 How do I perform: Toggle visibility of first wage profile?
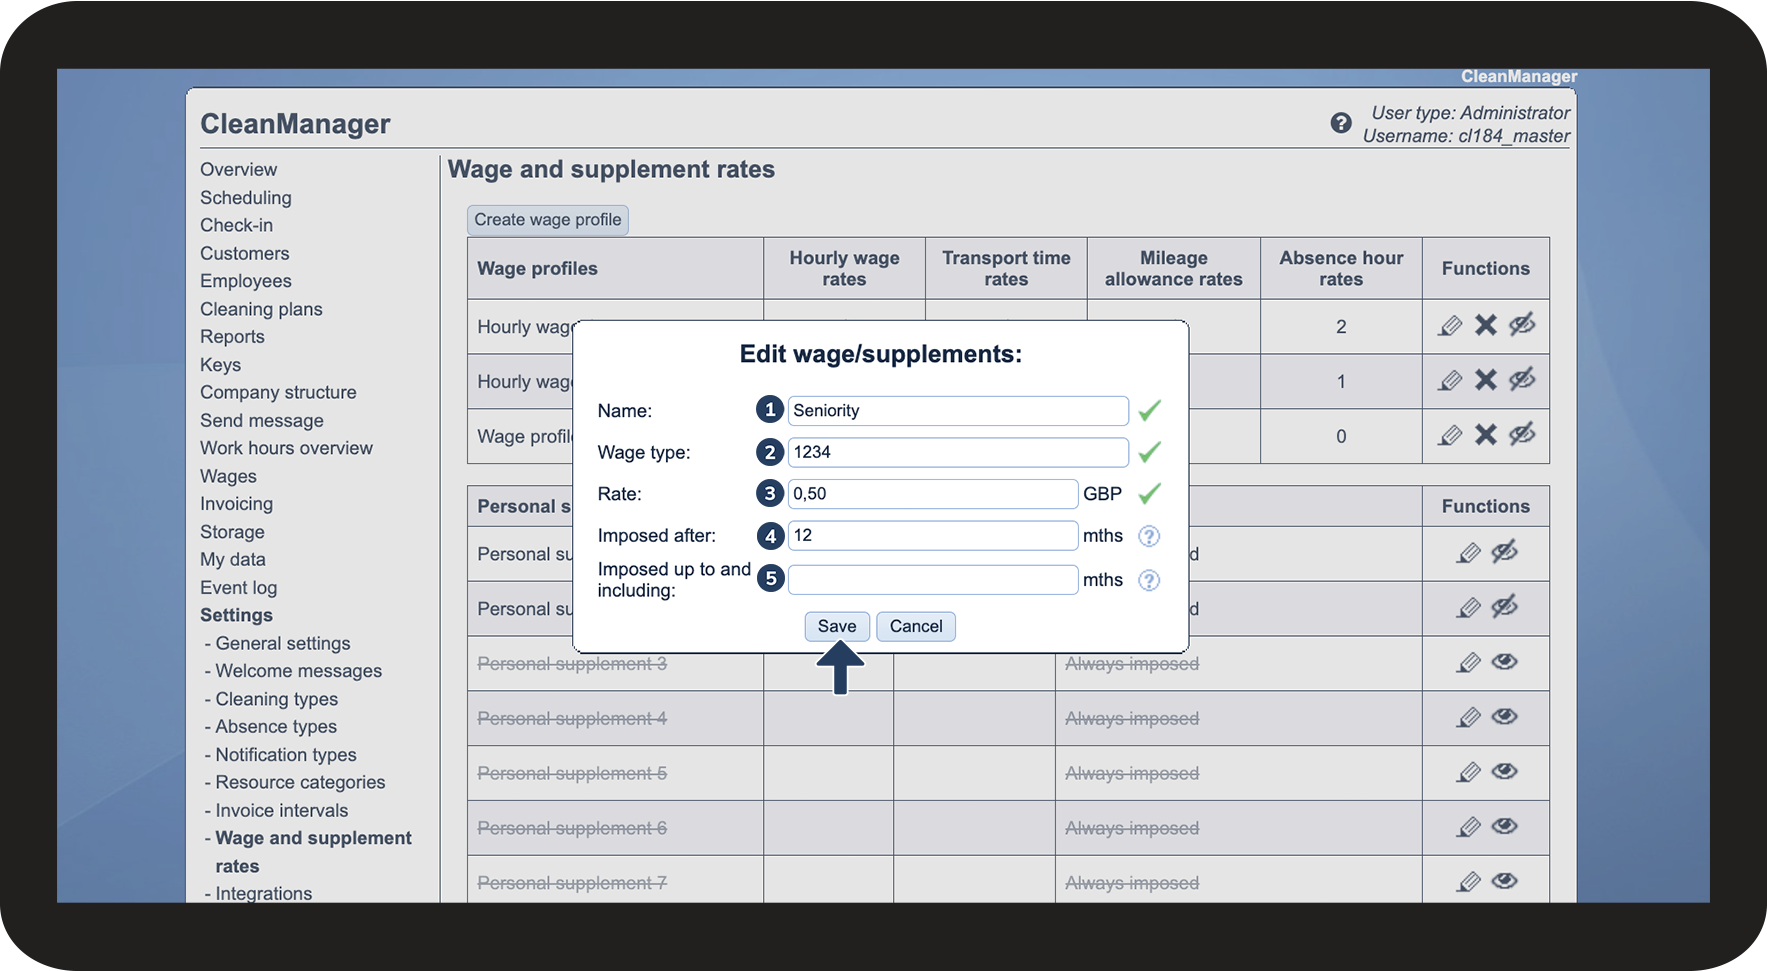(1522, 325)
